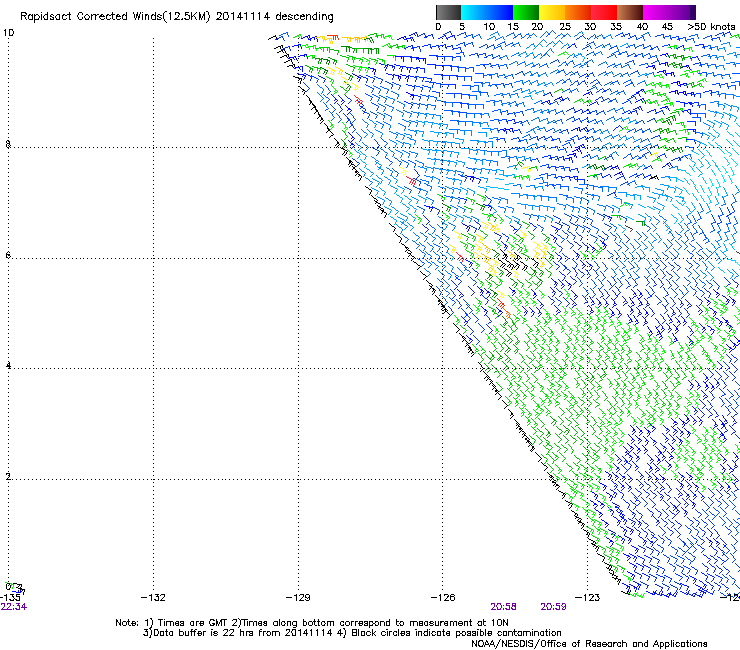Click latitude label '4' on left axis
The image size is (740, 650).
point(8,365)
